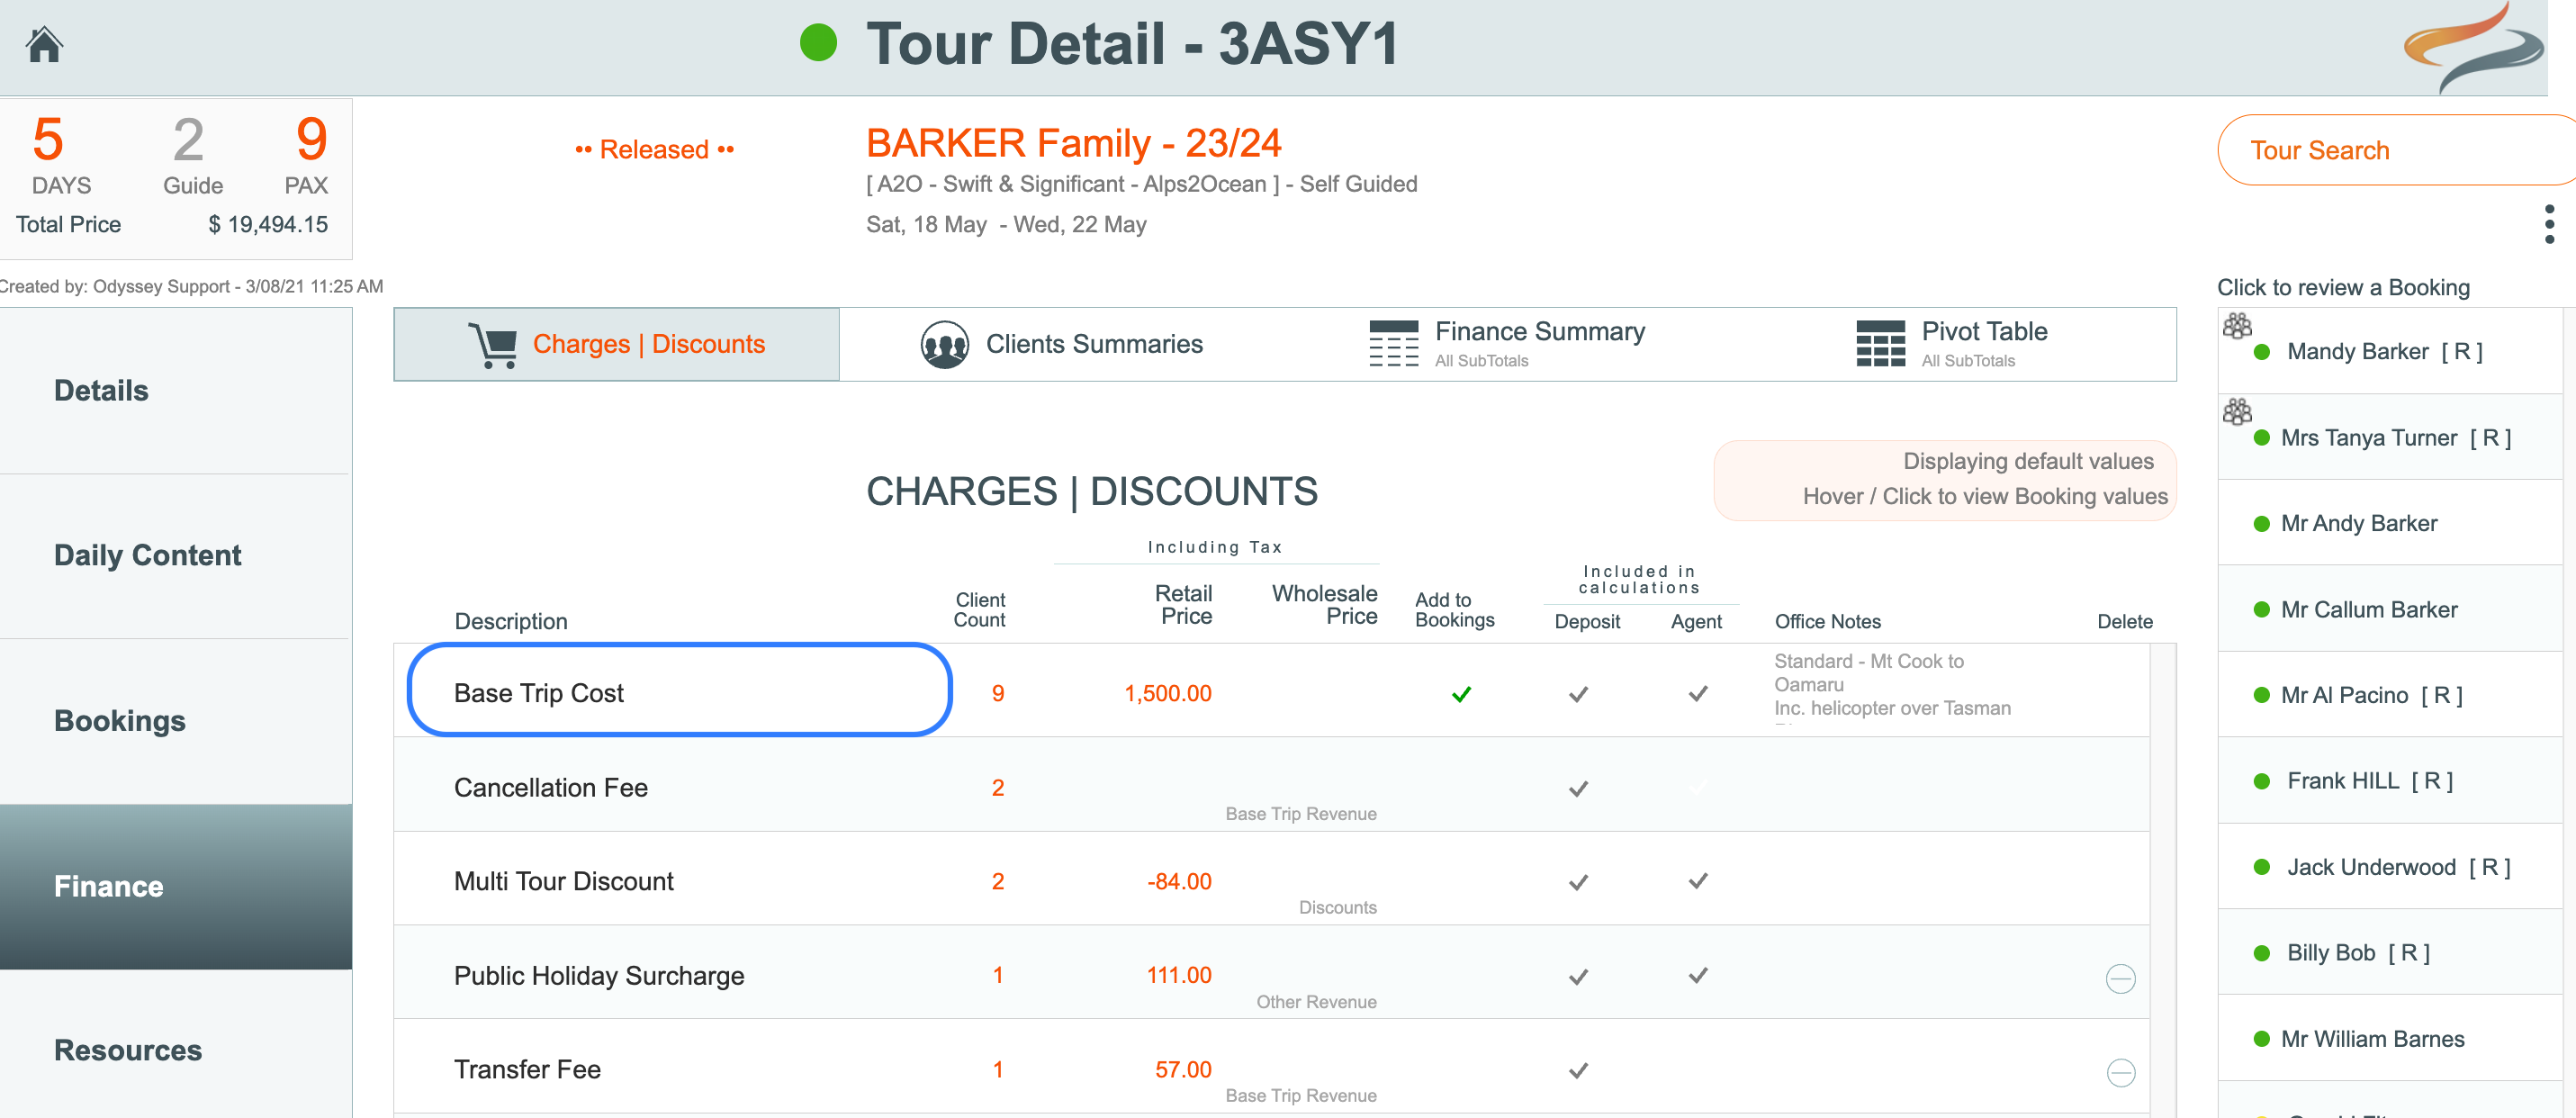
Task: Click group icon beside Mandy Barker
Action: click(x=2236, y=326)
